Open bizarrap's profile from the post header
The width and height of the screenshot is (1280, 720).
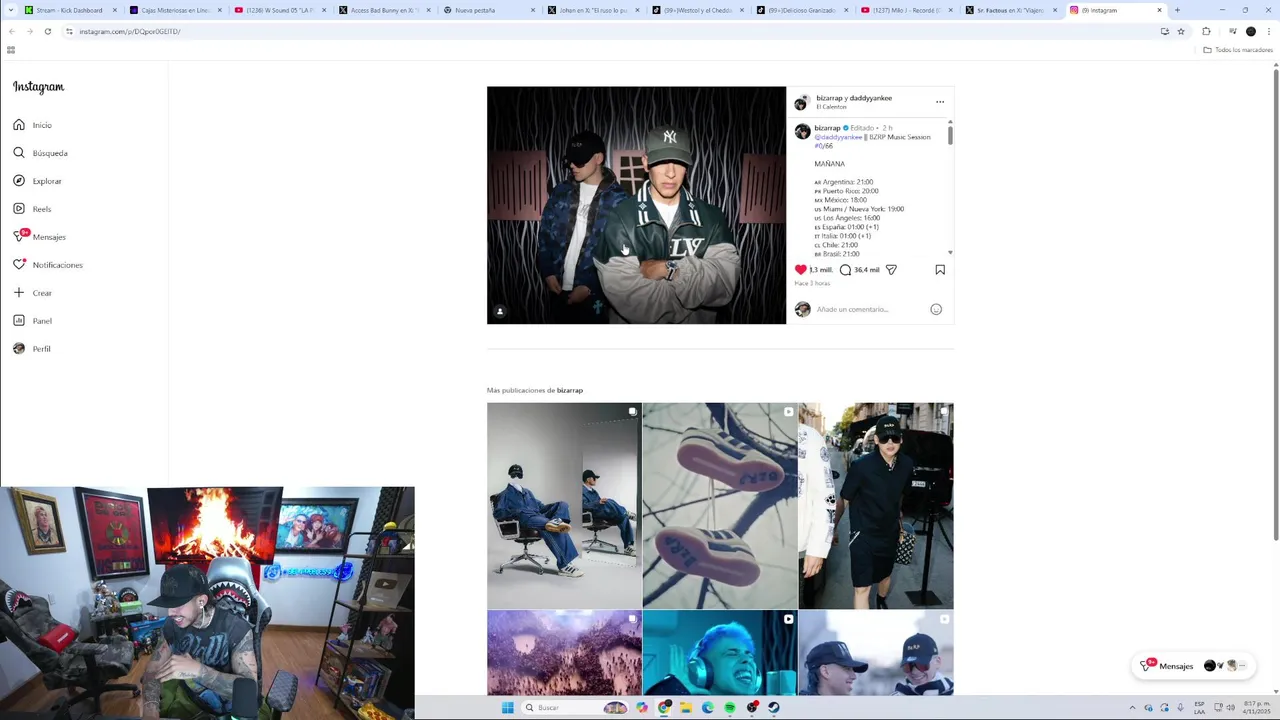pyautogui.click(x=829, y=98)
